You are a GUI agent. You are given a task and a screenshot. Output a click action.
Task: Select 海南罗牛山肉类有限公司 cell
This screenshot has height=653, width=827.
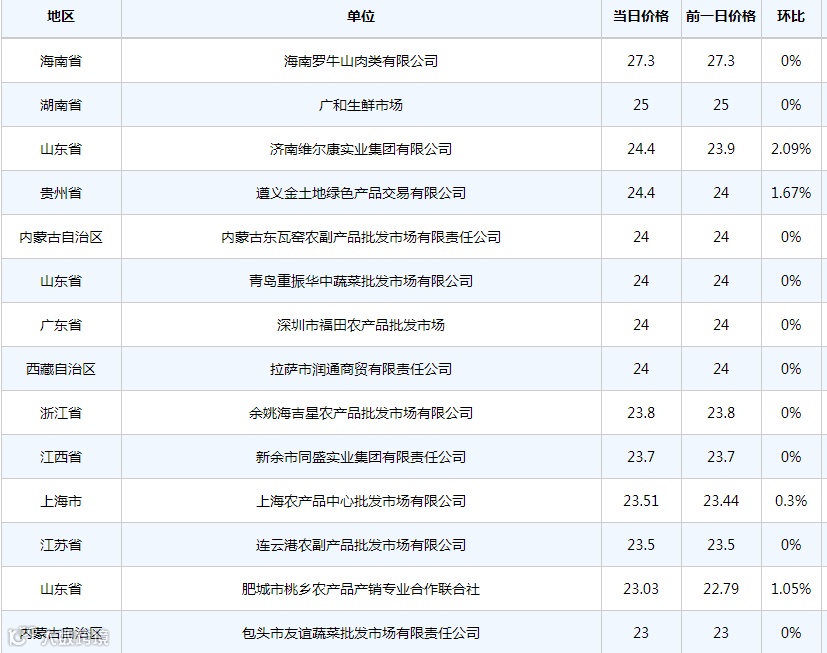click(x=361, y=61)
